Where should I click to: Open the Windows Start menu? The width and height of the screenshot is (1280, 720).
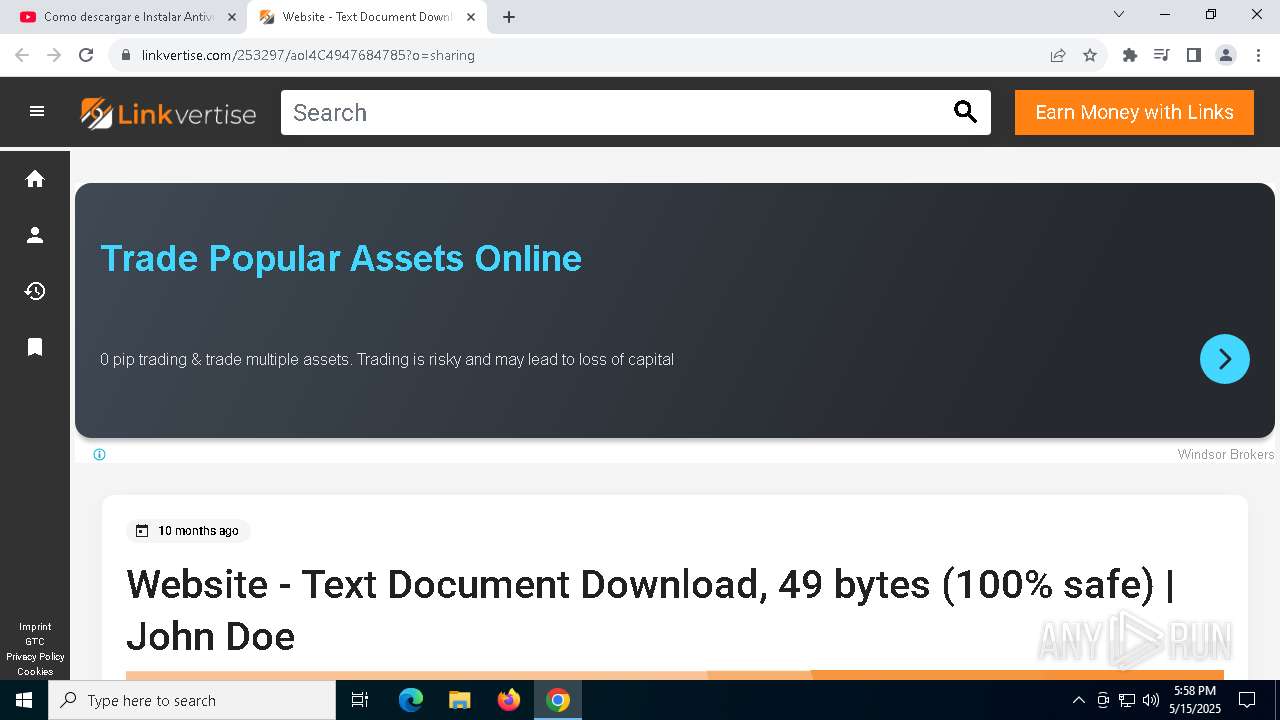[24, 700]
